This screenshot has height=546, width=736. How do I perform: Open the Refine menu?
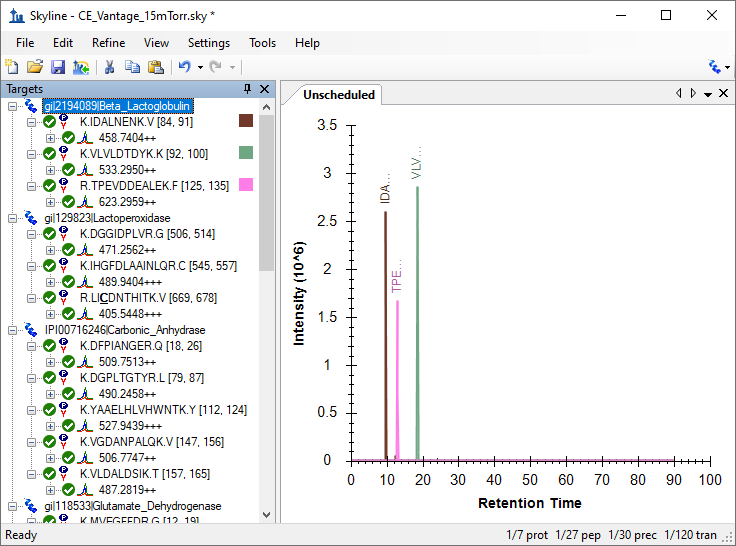point(108,43)
